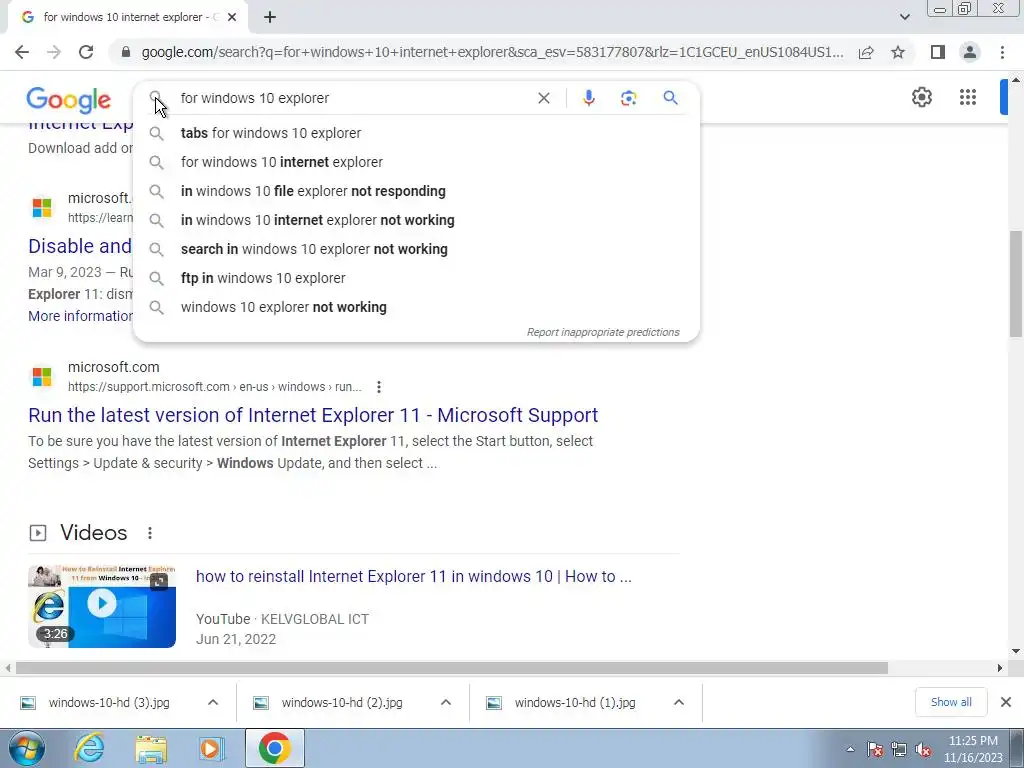1024x768 pixels.
Task: Expand menu for windows-10-hd (2).jpg download
Action: pos(446,703)
